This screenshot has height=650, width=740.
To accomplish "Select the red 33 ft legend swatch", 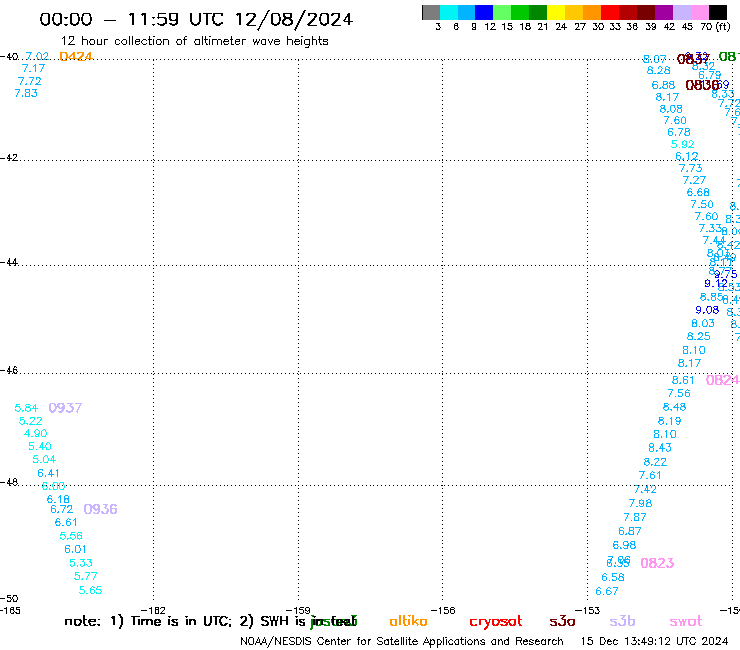I will pyautogui.click(x=610, y=12).
